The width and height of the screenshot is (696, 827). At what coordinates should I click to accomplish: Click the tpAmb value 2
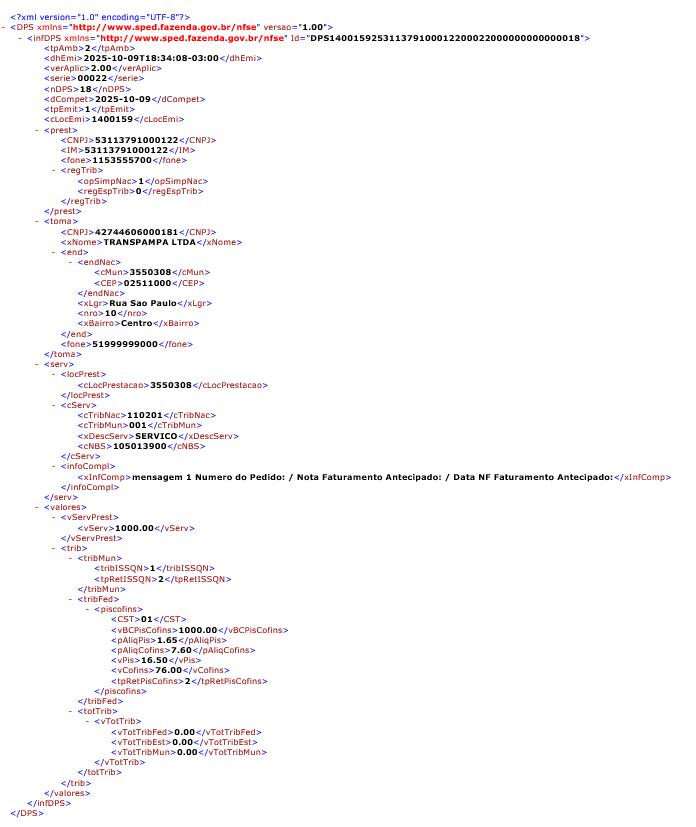(x=88, y=48)
